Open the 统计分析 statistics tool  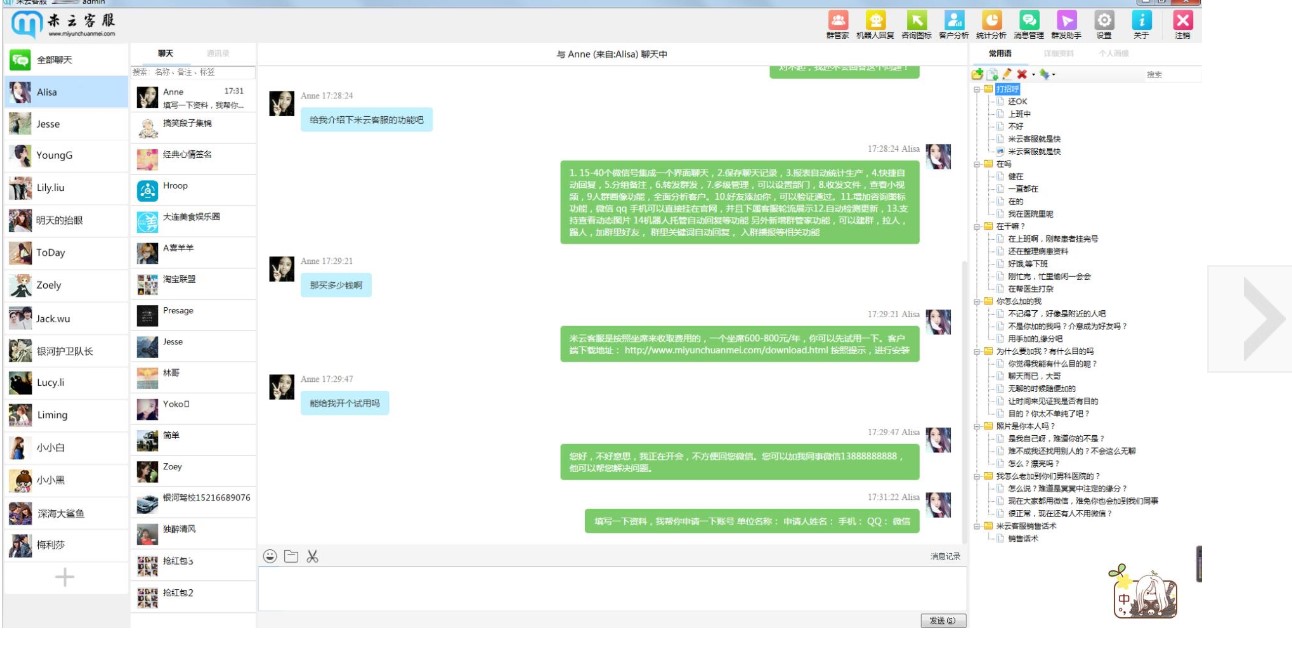991,24
